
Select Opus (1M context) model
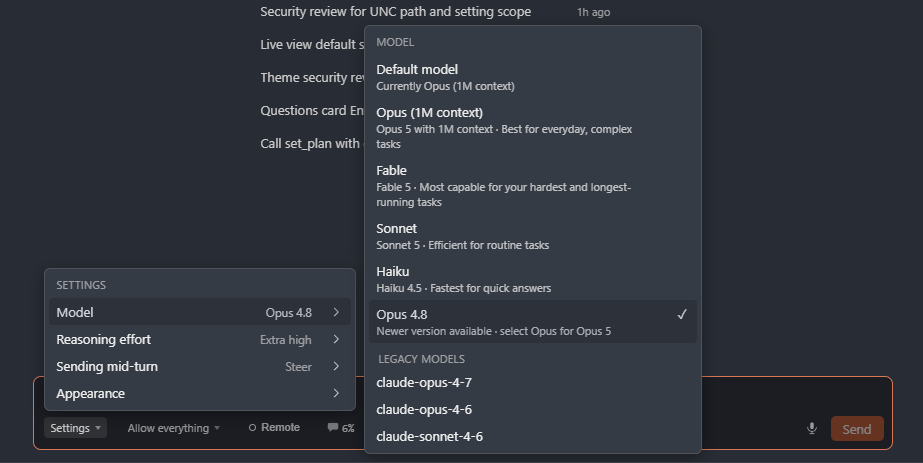533,128
